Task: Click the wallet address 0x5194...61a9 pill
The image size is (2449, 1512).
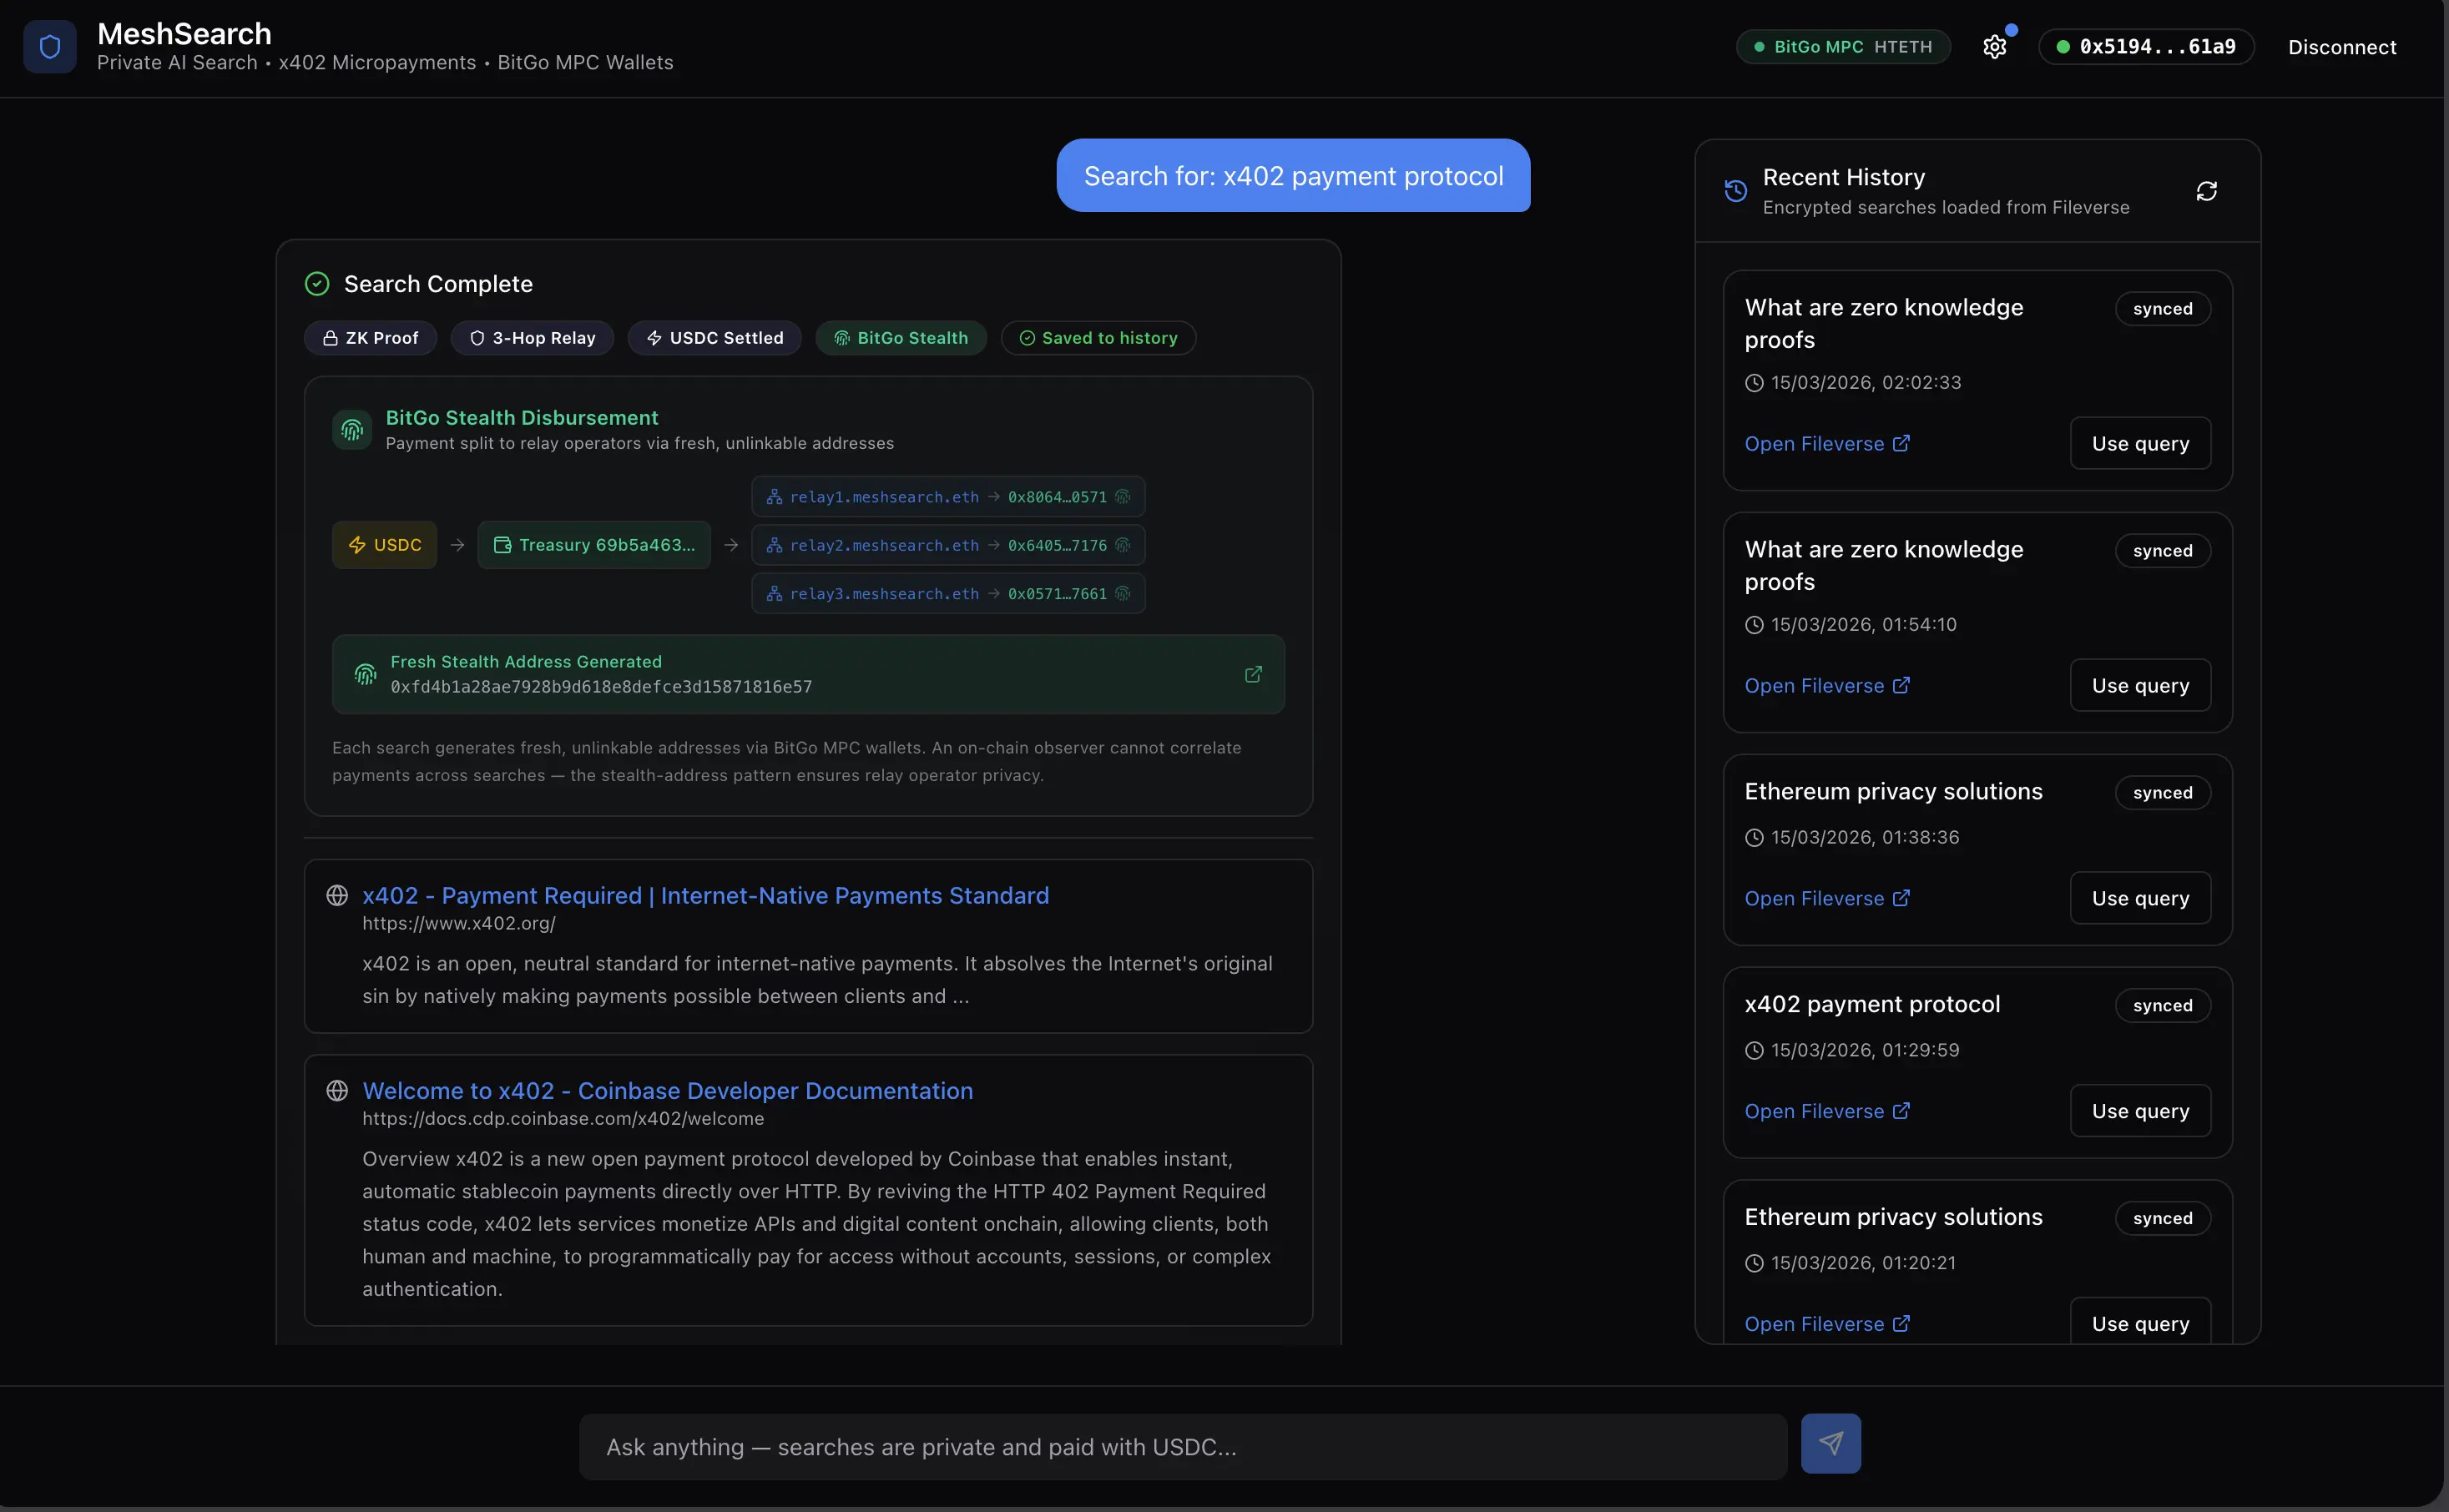Action: 2145,47
